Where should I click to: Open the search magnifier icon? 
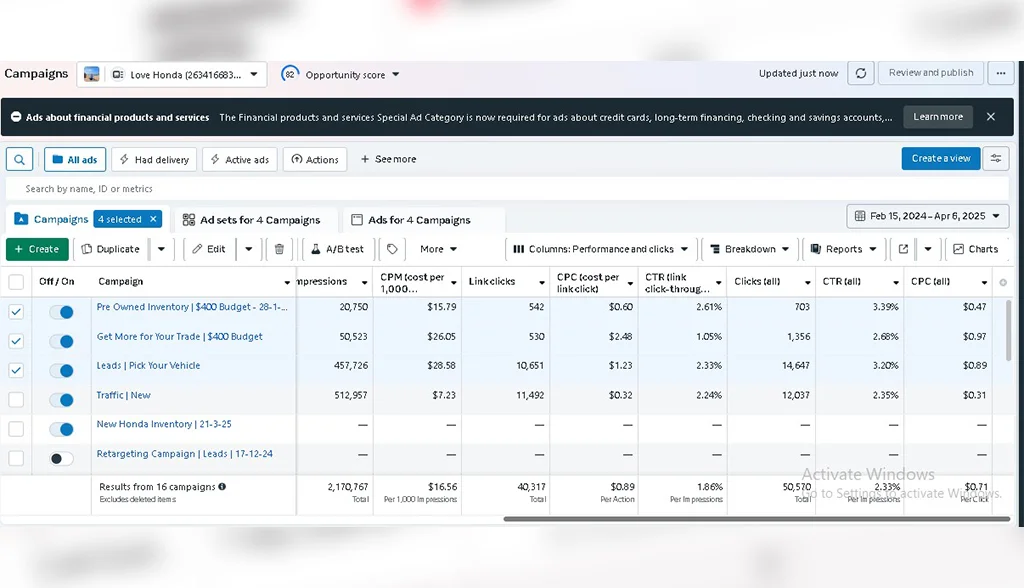click(x=20, y=159)
